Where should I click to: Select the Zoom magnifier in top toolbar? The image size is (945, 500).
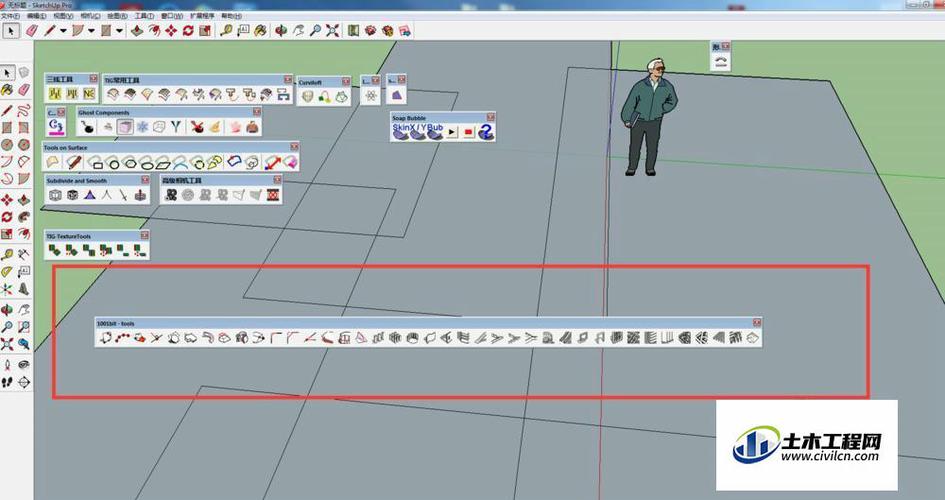pyautogui.click(x=315, y=30)
